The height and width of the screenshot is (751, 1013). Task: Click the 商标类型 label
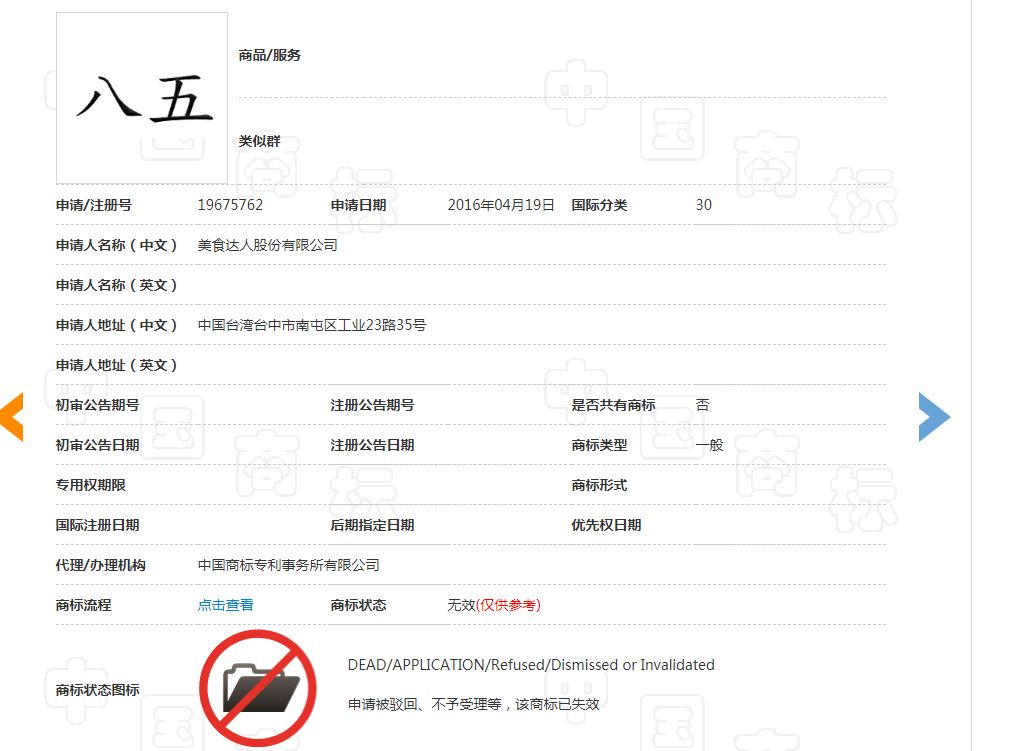tap(600, 445)
